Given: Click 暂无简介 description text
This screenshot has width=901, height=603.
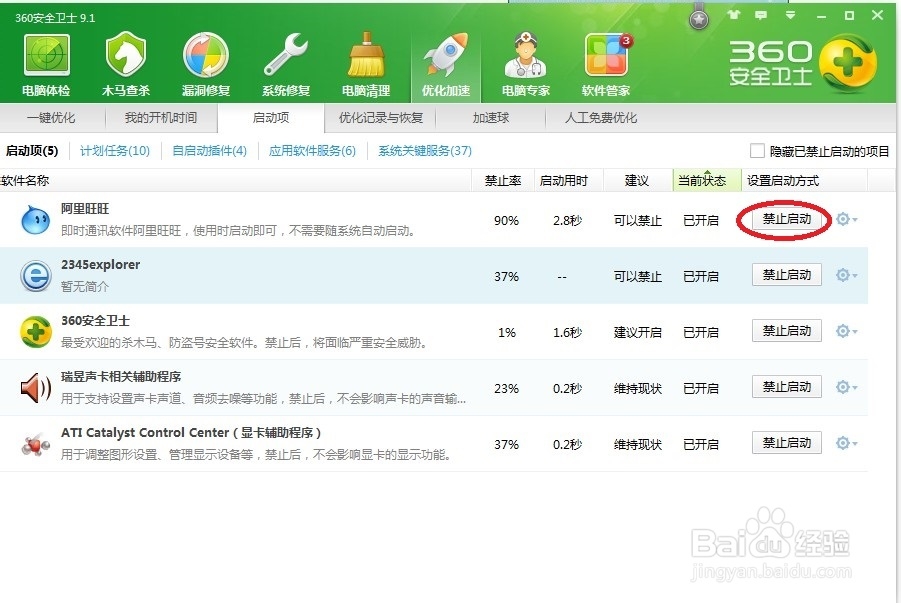Looking at the screenshot, I should [x=85, y=286].
